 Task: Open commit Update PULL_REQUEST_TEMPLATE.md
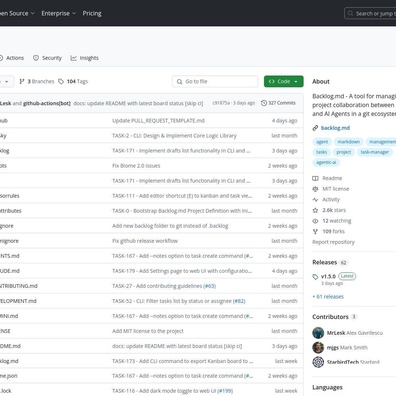tap(158, 121)
